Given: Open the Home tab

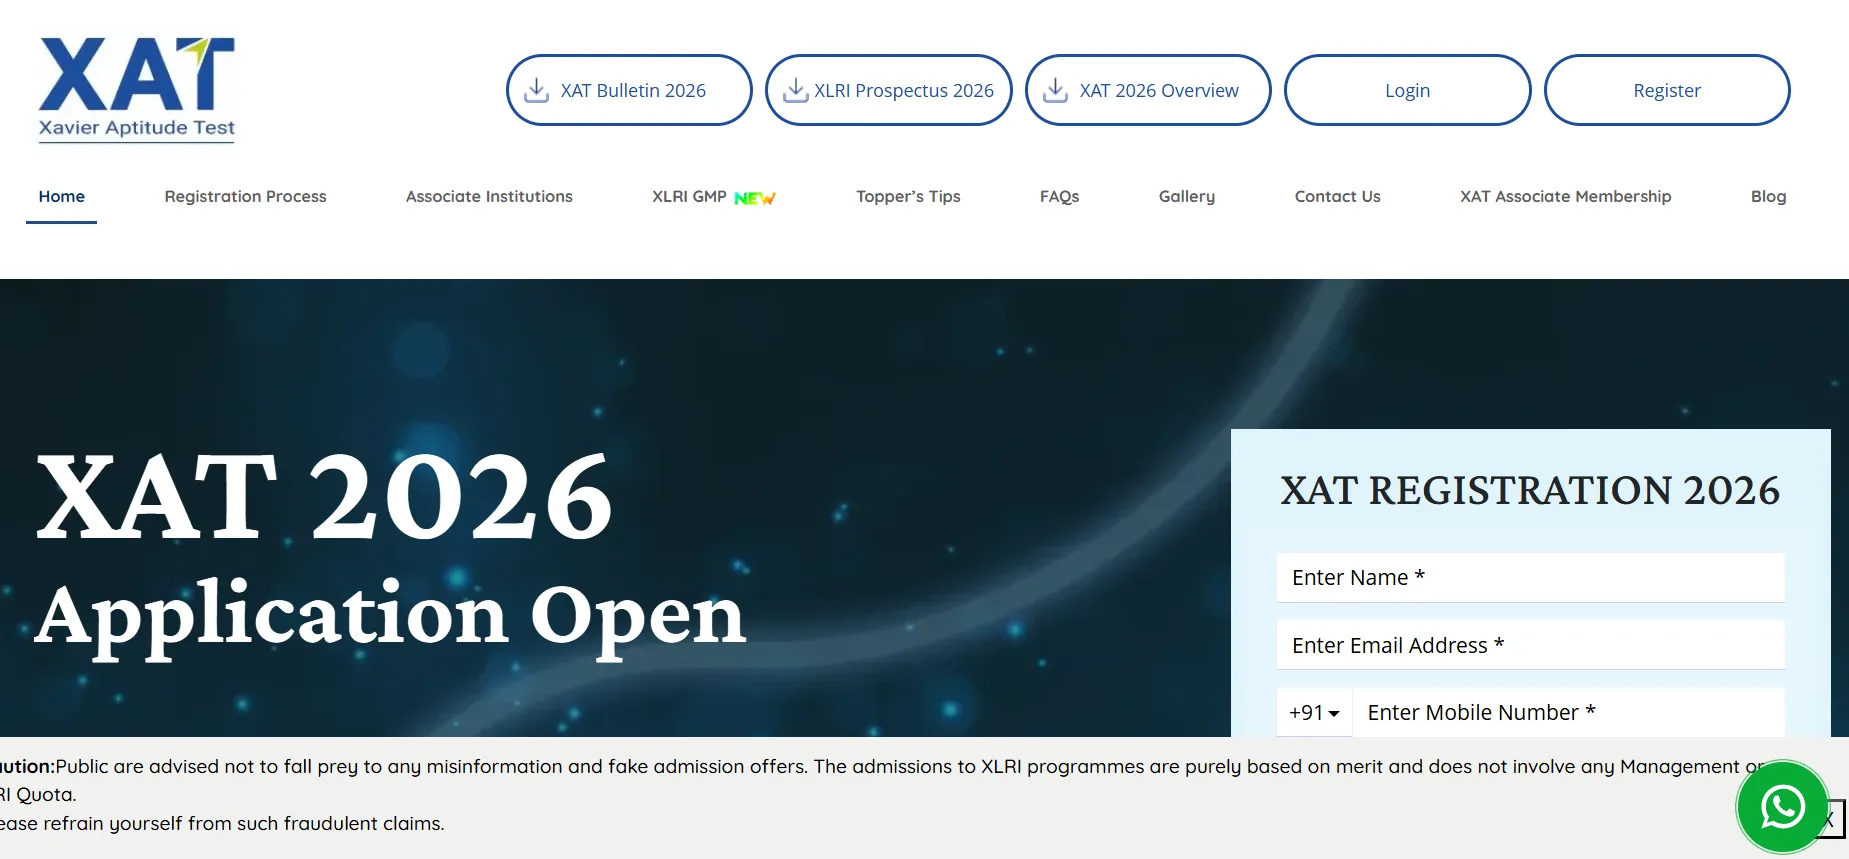Looking at the screenshot, I should point(62,197).
